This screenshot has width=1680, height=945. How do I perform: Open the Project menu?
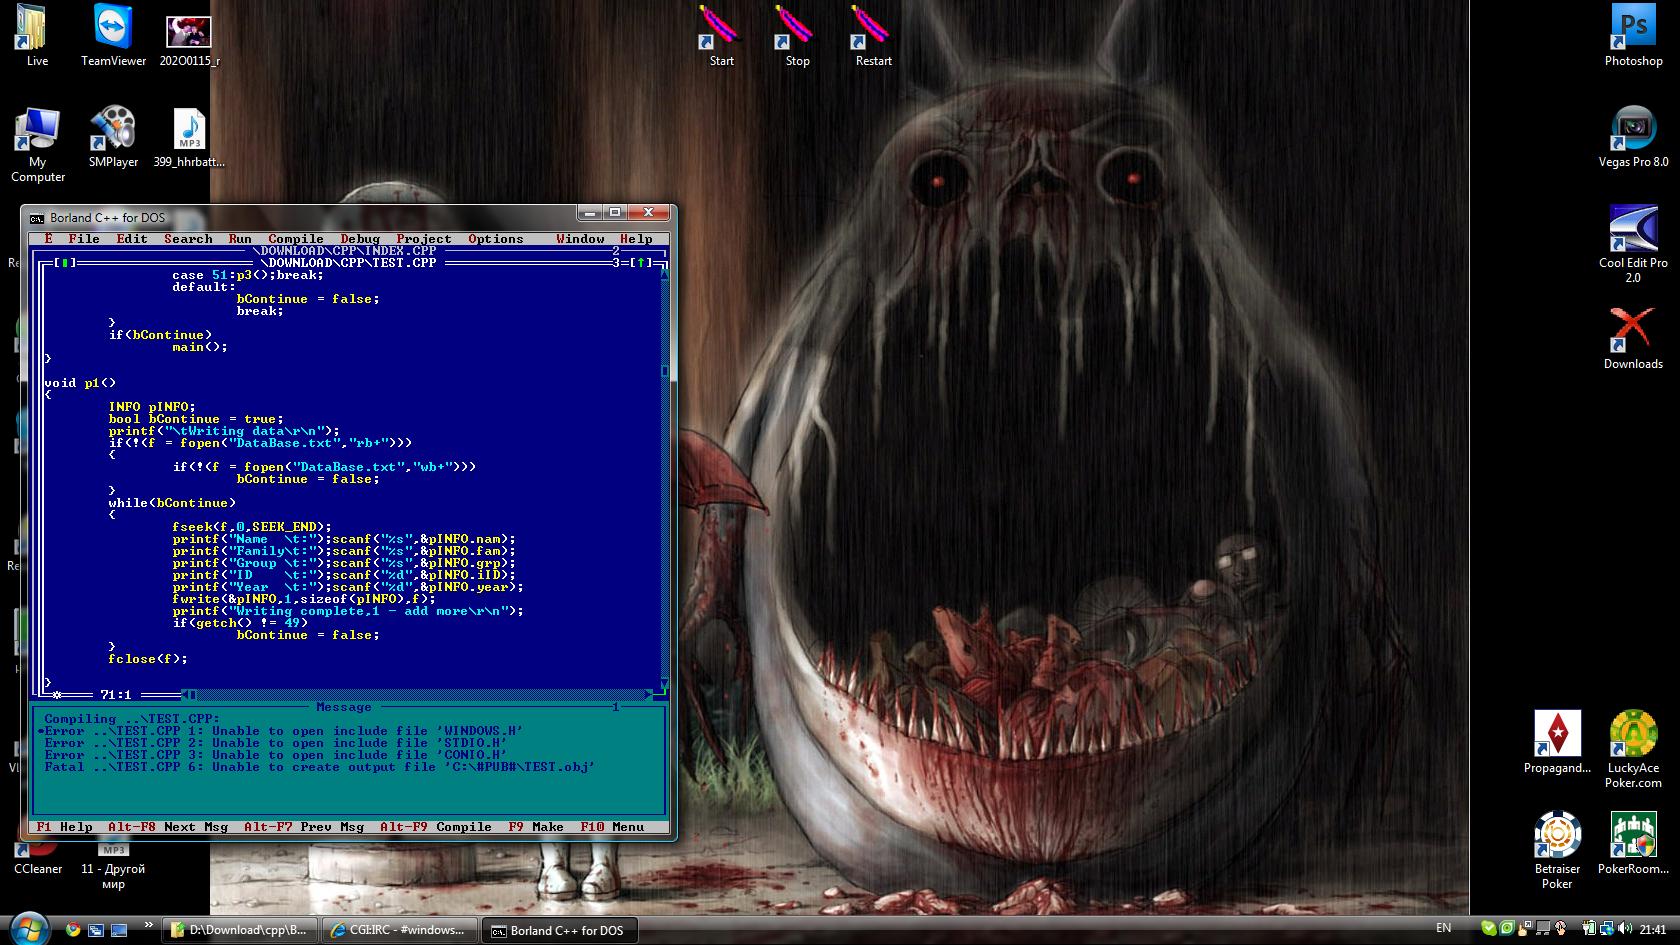click(424, 239)
